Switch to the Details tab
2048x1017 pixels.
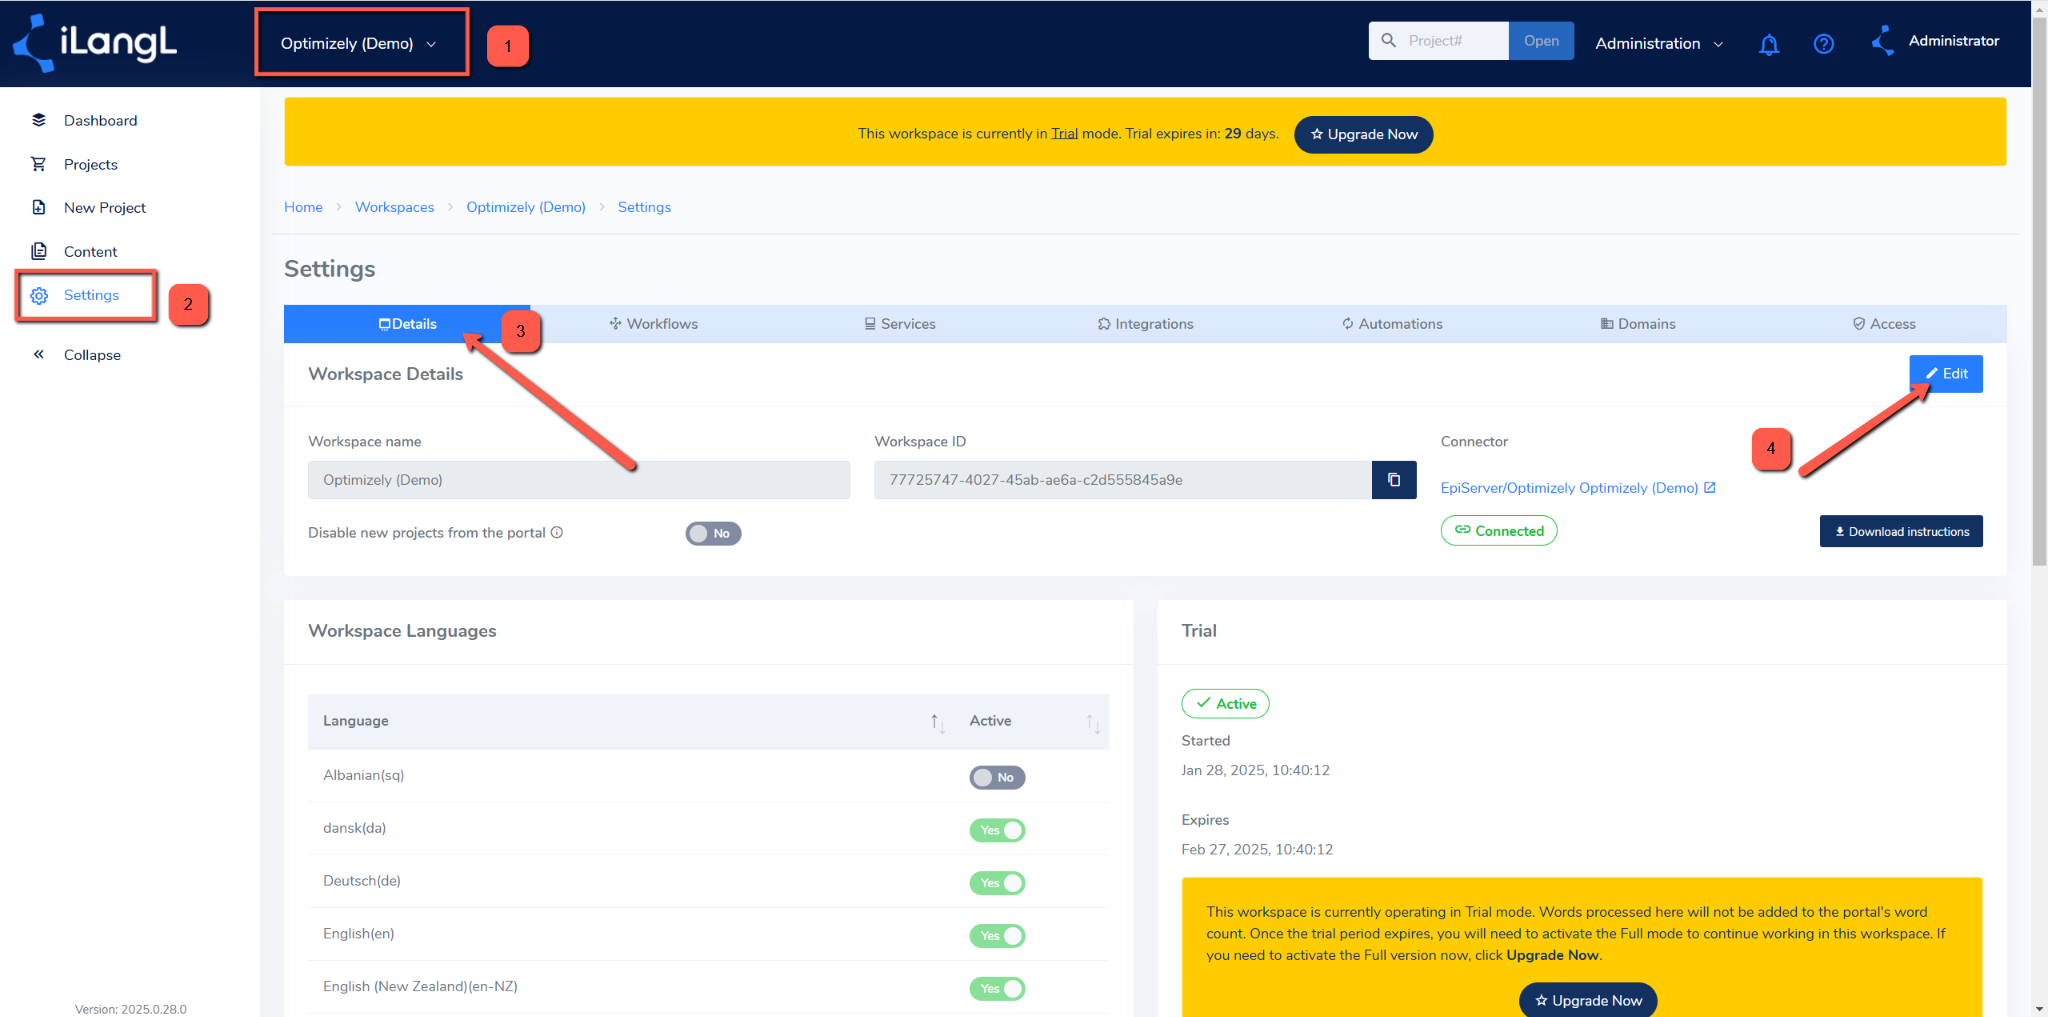[407, 324]
